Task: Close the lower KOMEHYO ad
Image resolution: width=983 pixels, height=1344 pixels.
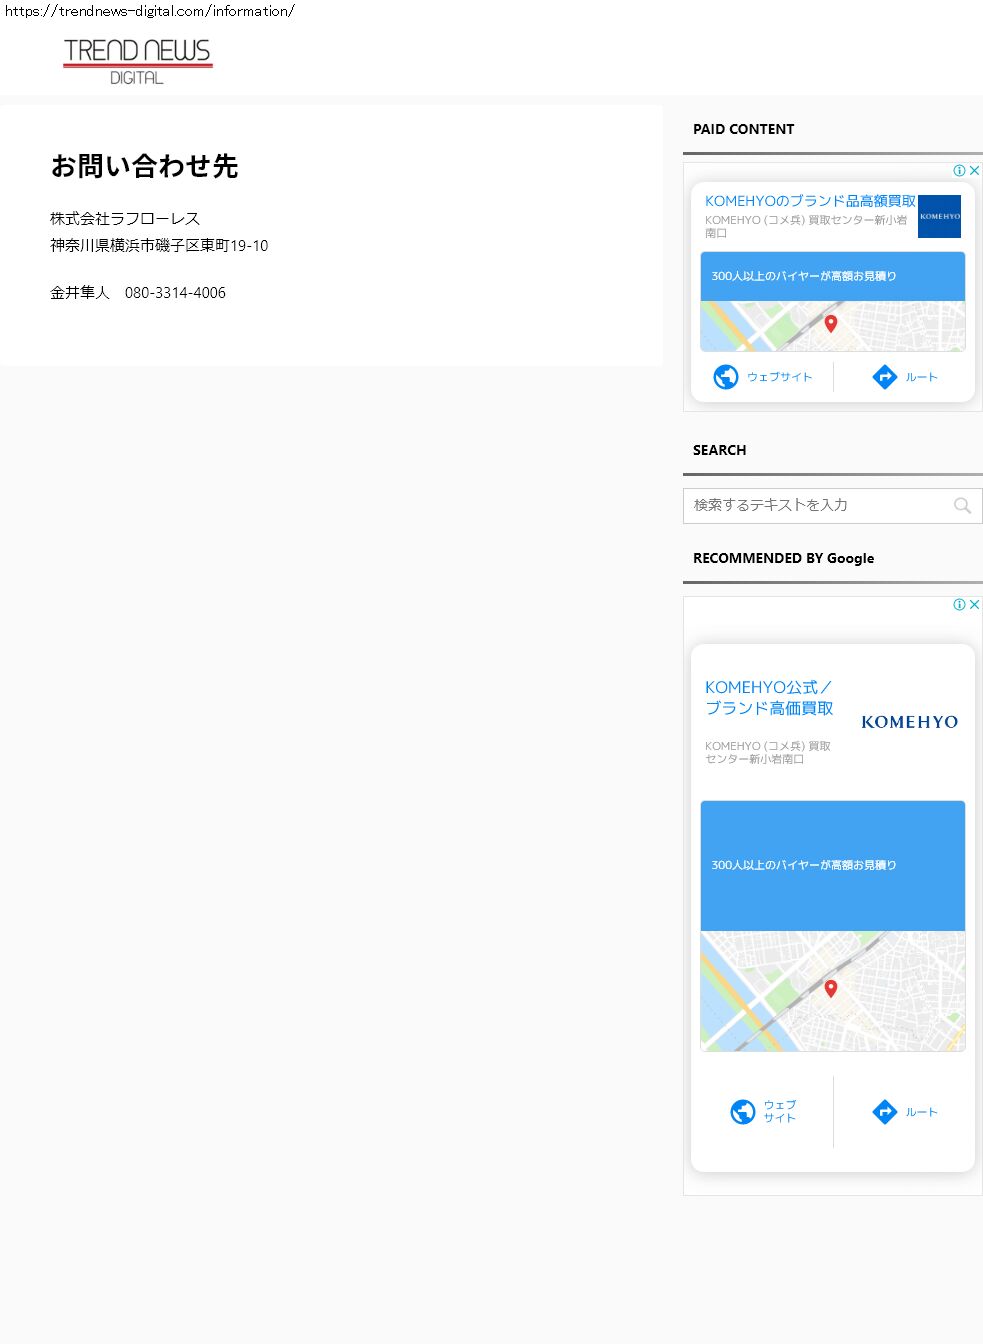Action: 974,605
